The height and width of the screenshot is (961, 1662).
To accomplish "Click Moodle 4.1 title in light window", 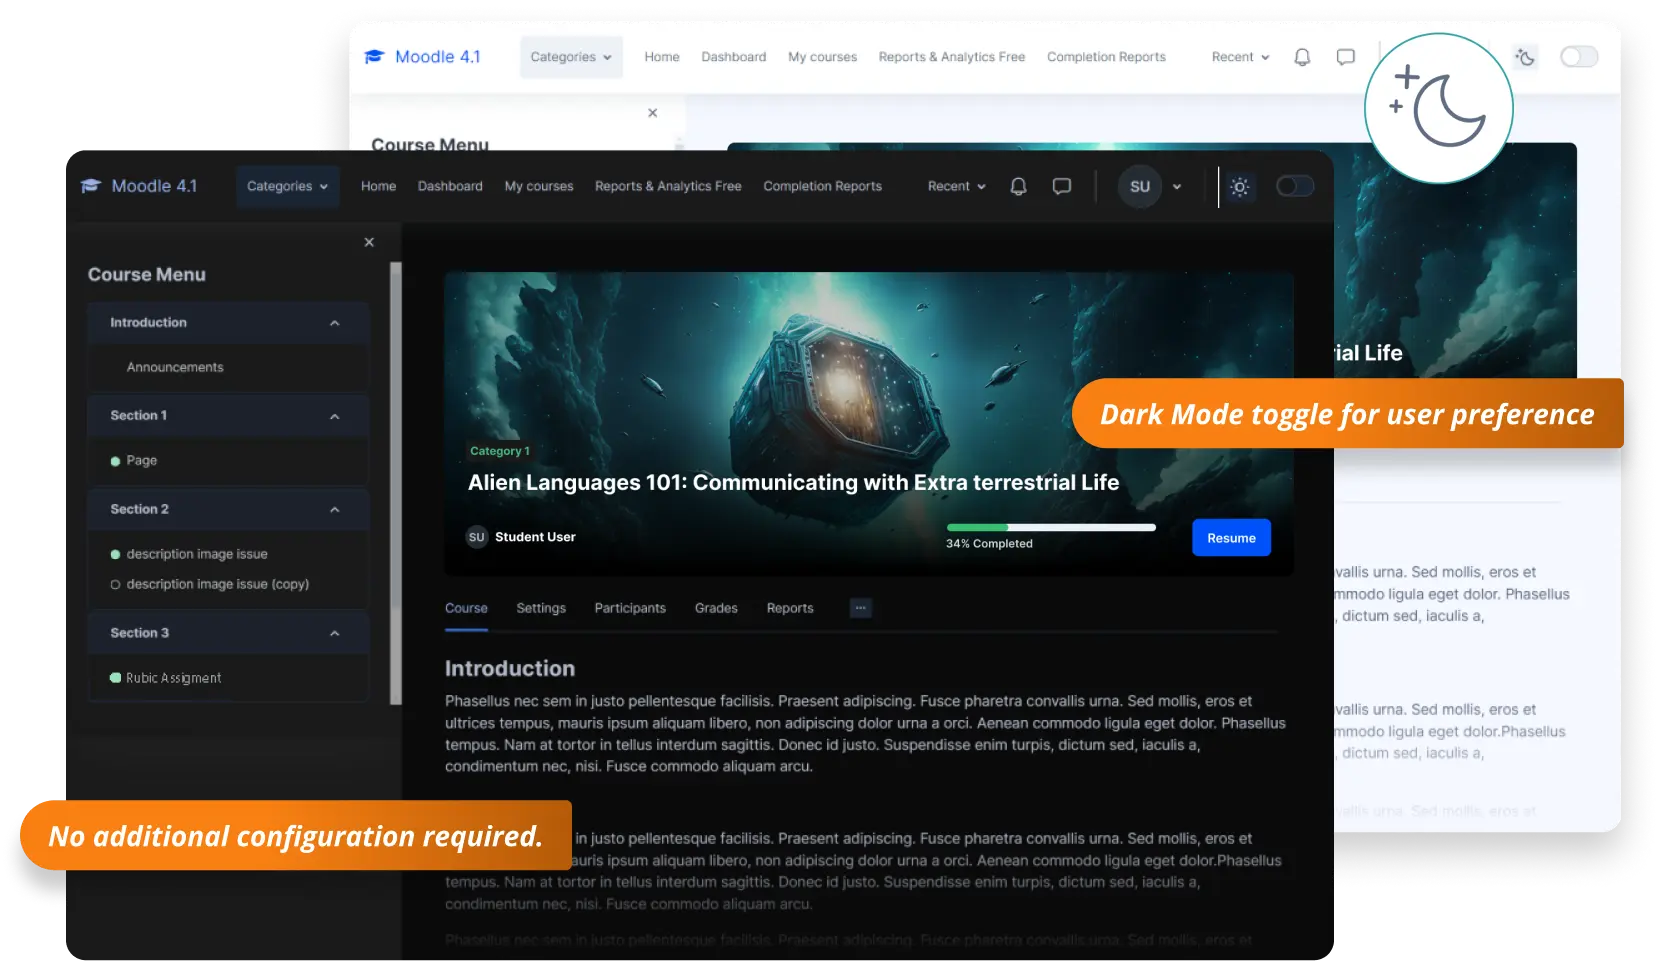I will pyautogui.click(x=438, y=57).
